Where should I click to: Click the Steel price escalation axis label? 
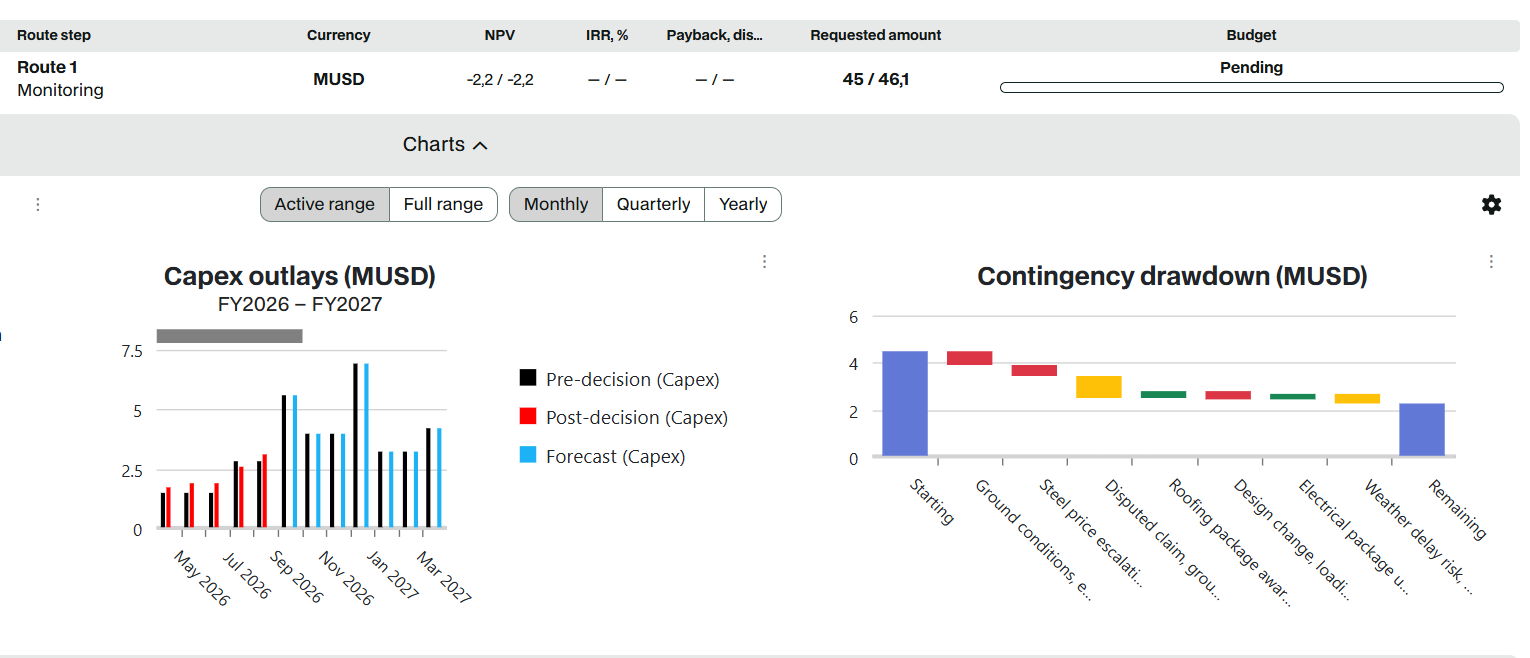tap(1090, 532)
